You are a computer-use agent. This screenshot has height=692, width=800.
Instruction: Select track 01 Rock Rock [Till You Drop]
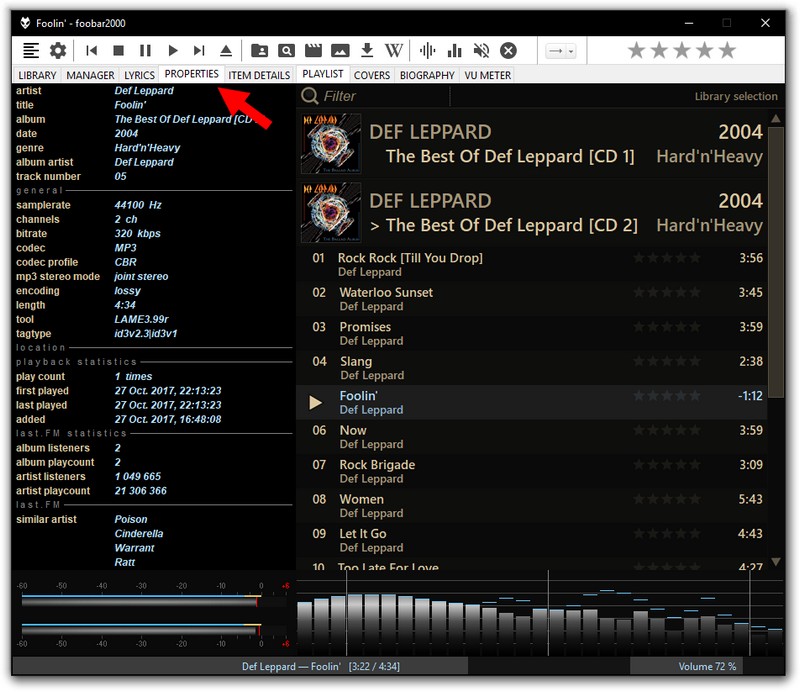(x=531, y=264)
